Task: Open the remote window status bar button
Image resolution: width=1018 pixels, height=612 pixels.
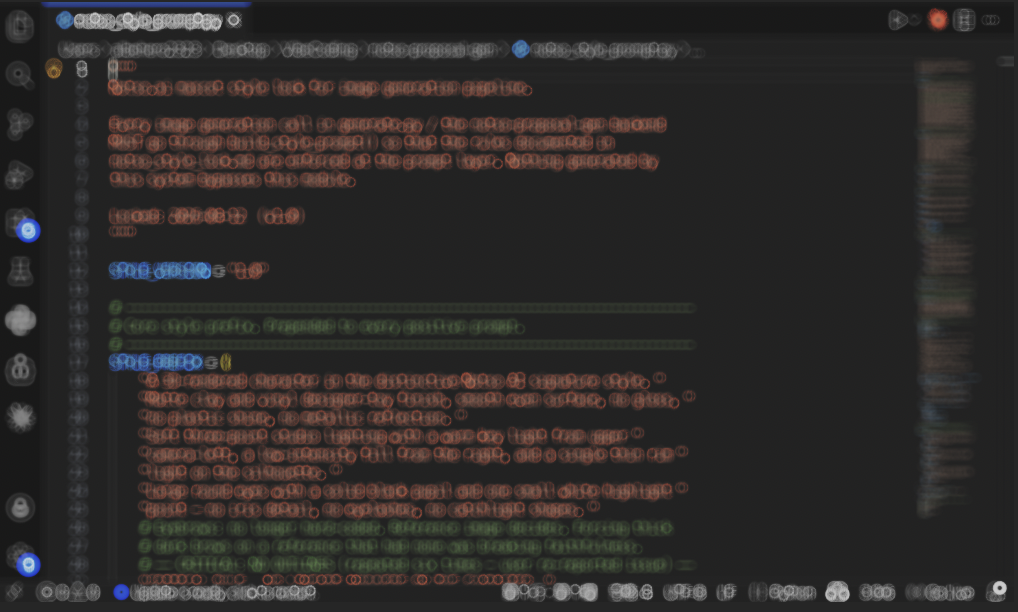Action: pos(14,592)
